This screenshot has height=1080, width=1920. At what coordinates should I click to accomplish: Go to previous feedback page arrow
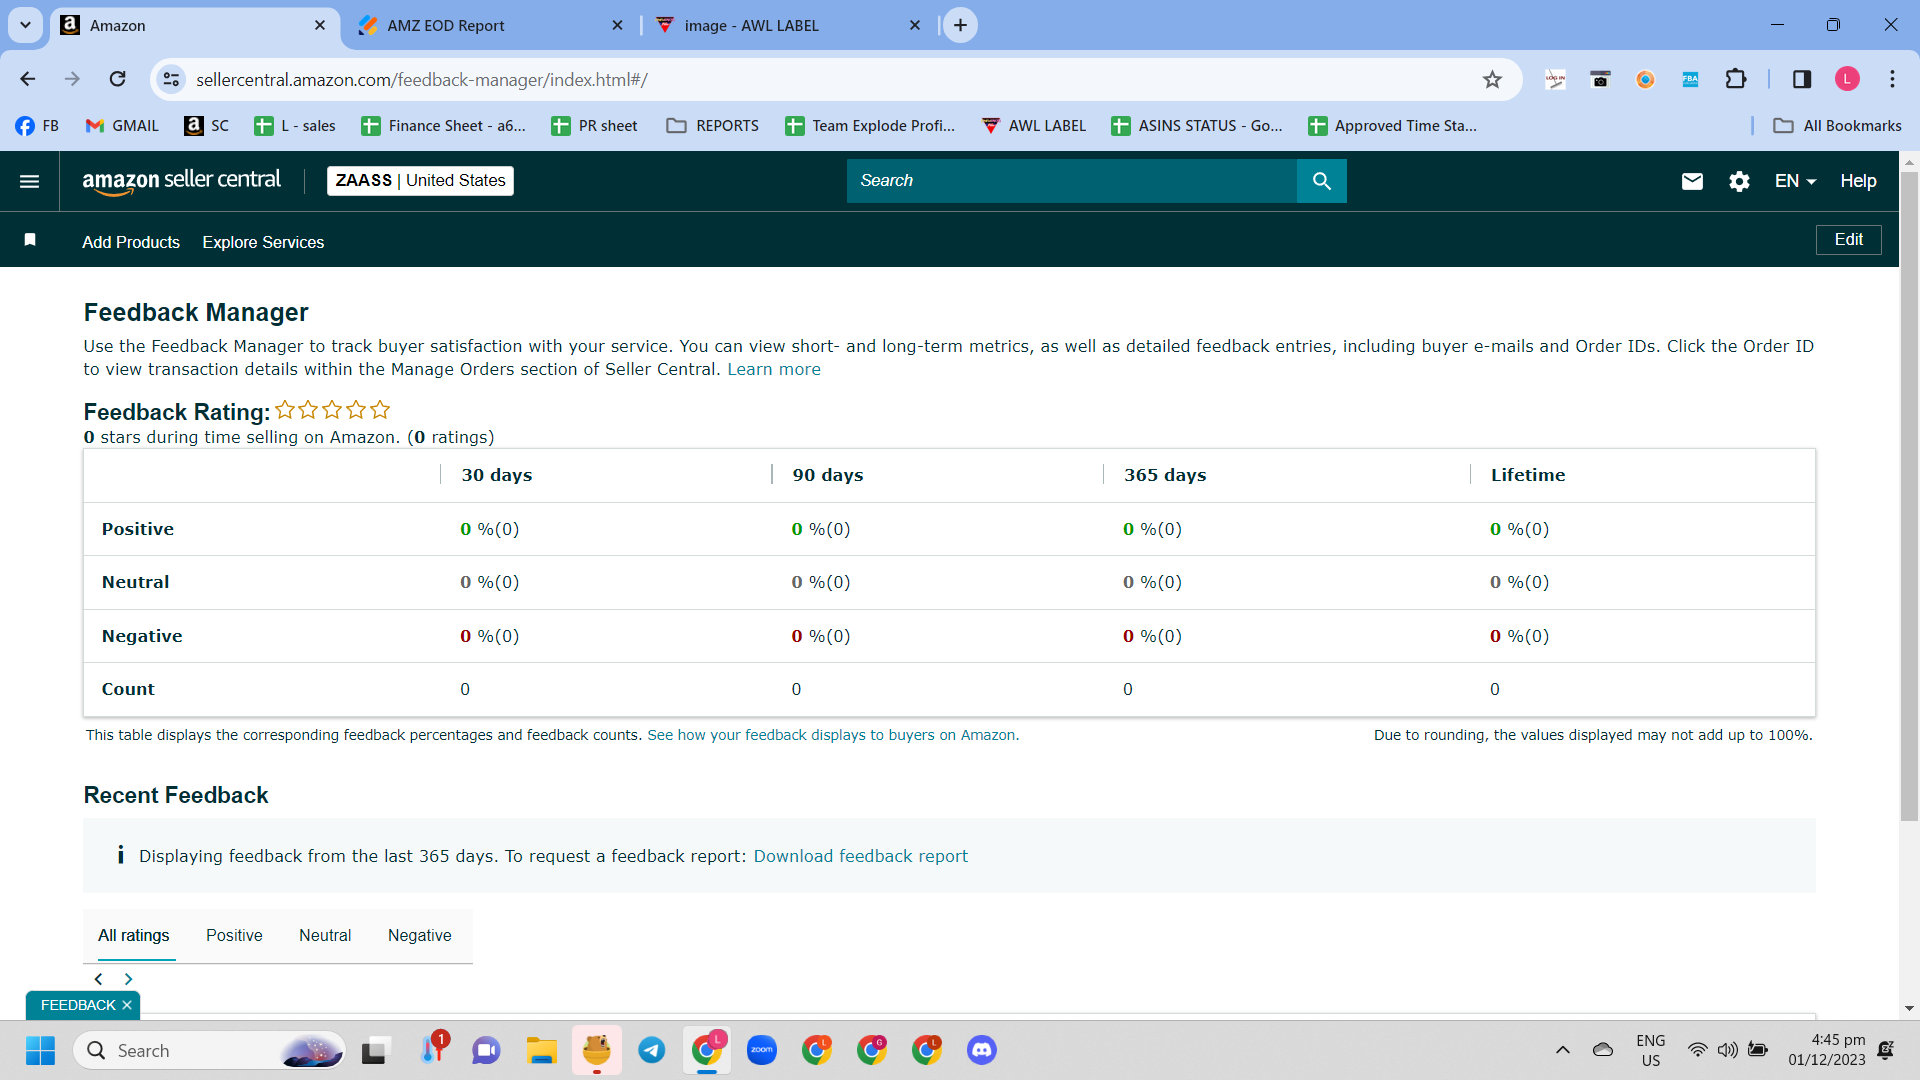98,979
